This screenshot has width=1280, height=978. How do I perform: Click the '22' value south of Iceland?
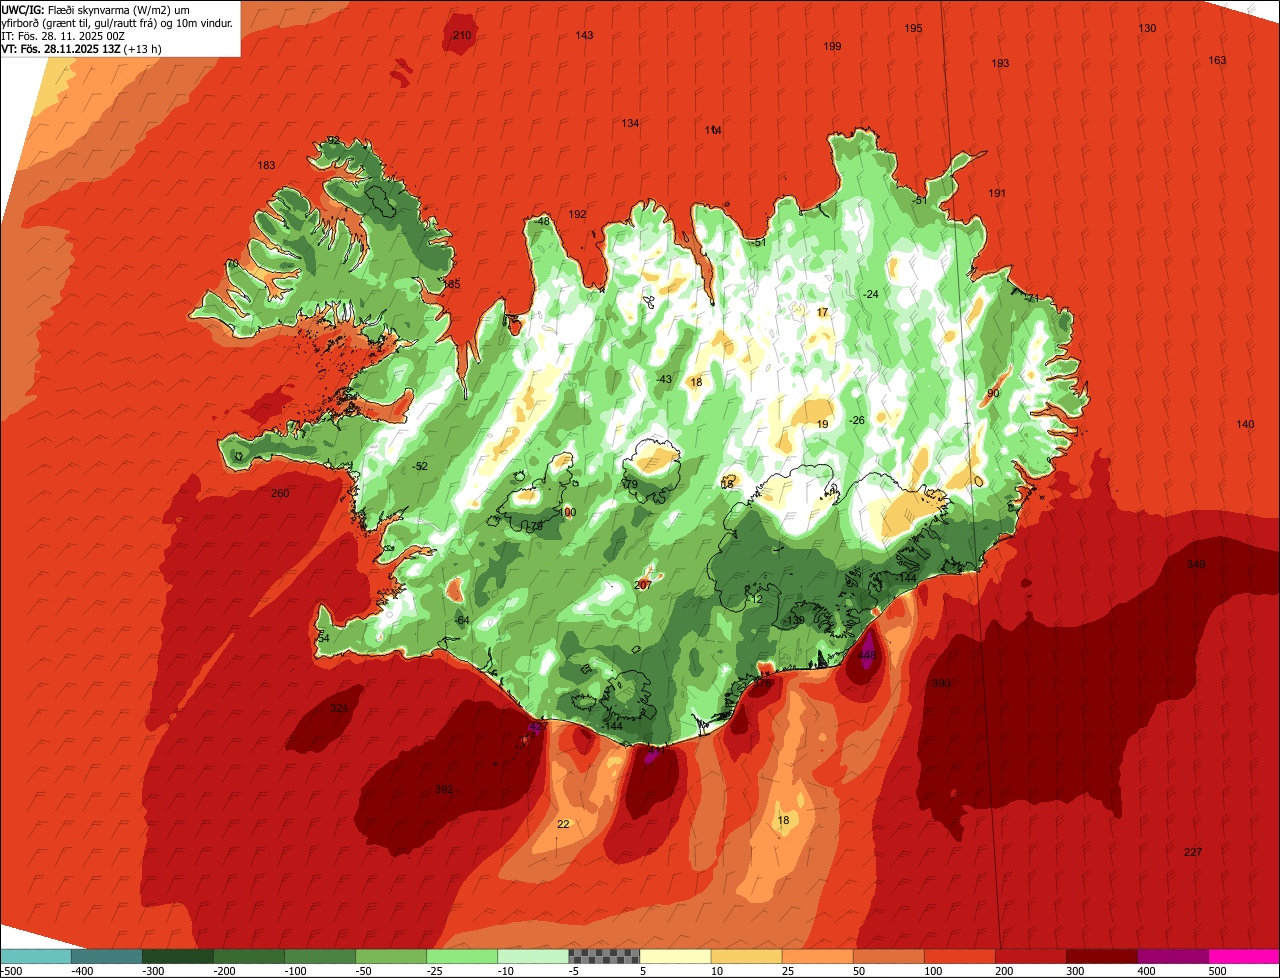click(563, 824)
